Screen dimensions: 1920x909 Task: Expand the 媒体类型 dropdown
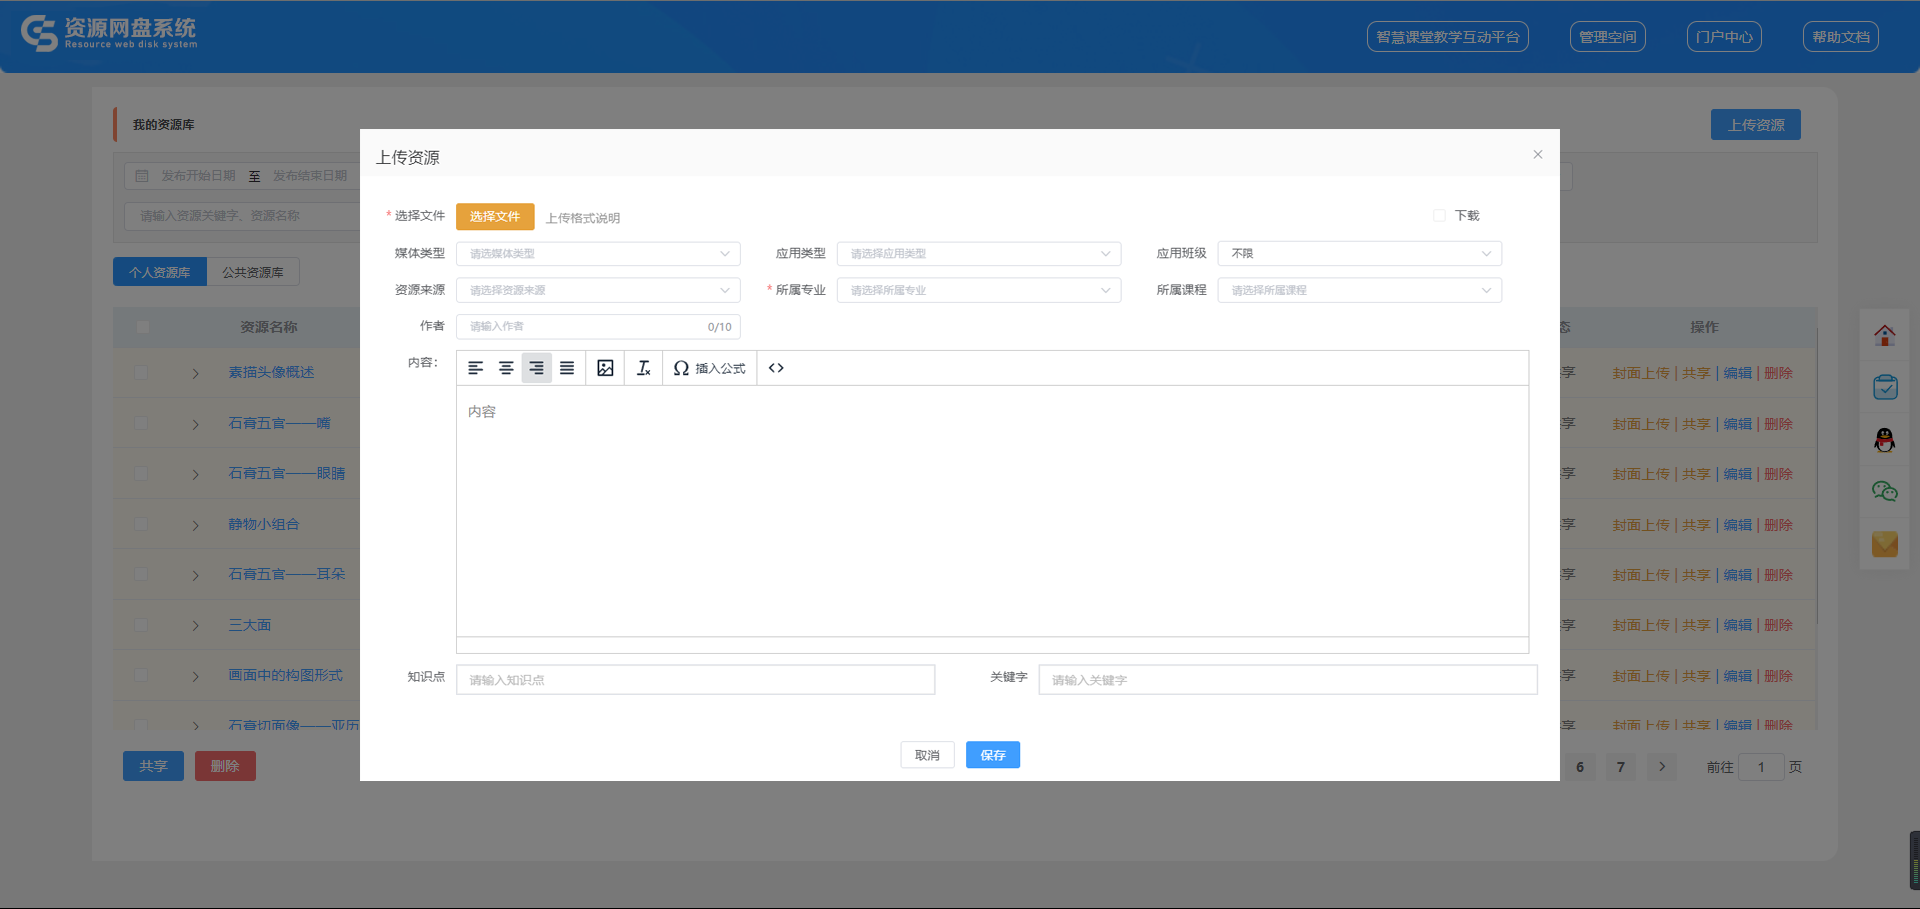(598, 254)
